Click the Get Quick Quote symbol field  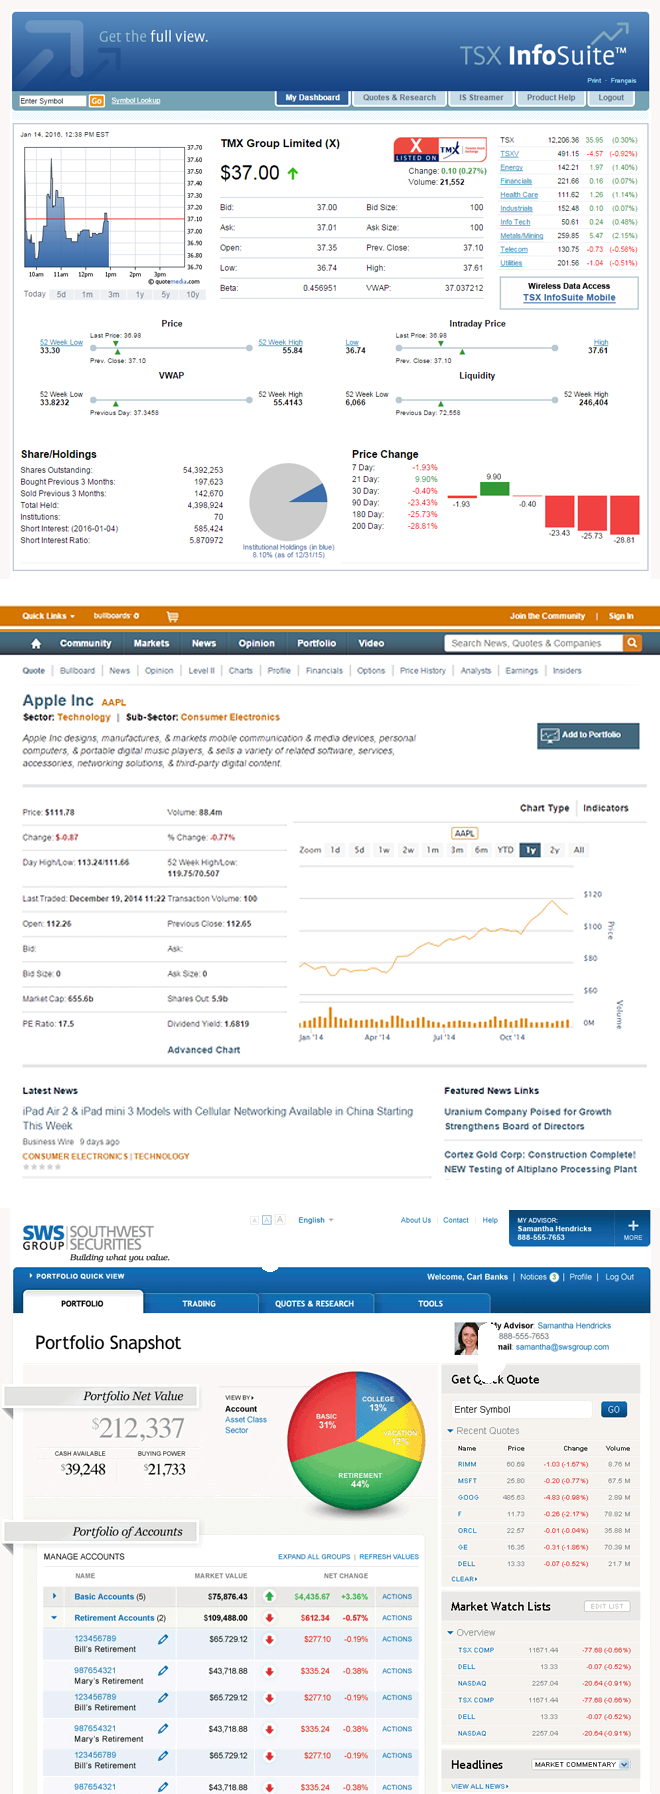tap(521, 1409)
